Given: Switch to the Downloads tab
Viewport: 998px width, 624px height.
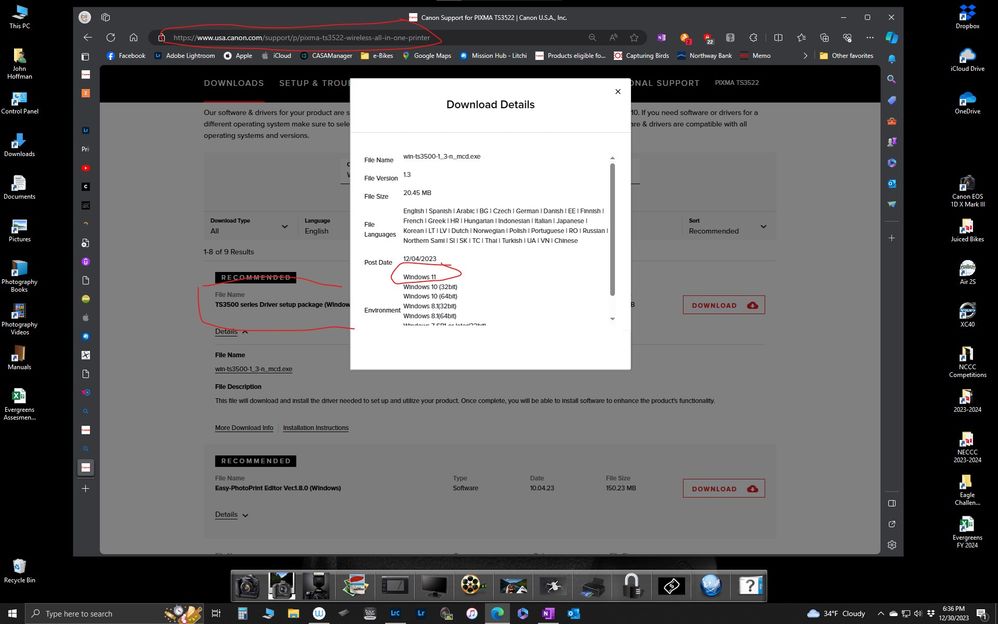Looking at the screenshot, I should coord(234,83).
